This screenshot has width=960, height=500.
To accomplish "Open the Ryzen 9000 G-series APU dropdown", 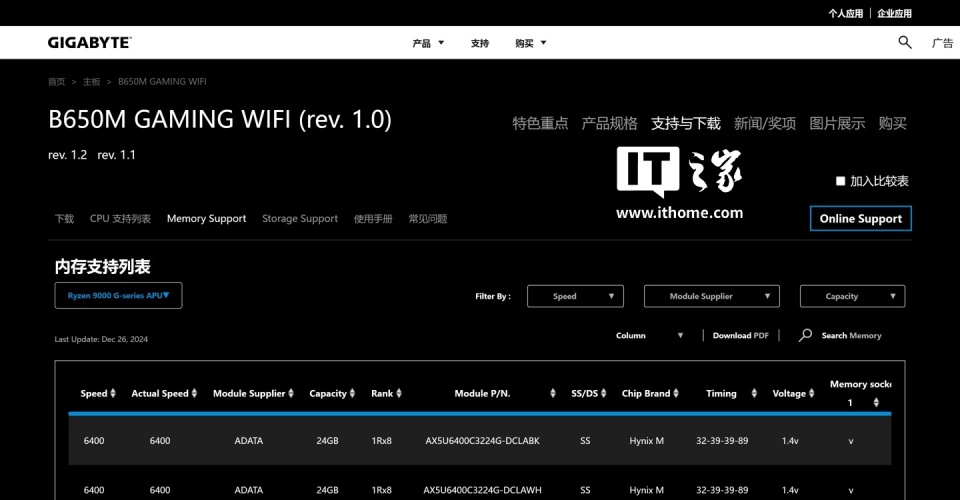I will coord(118,296).
